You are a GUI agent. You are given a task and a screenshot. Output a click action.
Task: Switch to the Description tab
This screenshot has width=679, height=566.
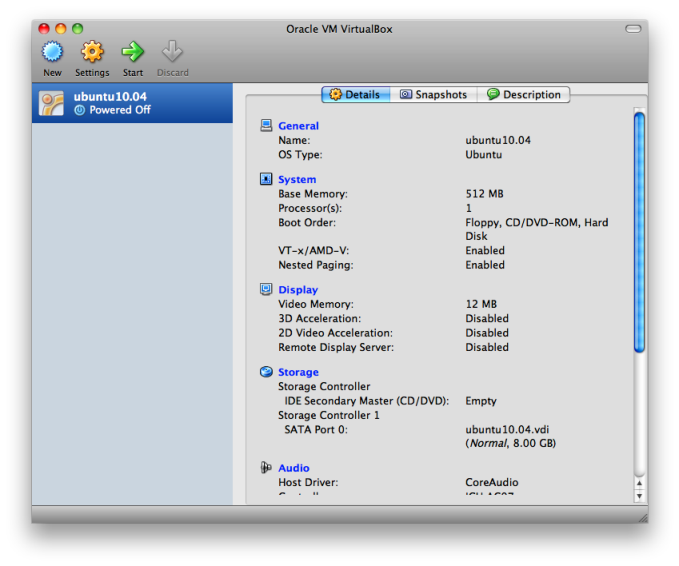[x=524, y=94]
